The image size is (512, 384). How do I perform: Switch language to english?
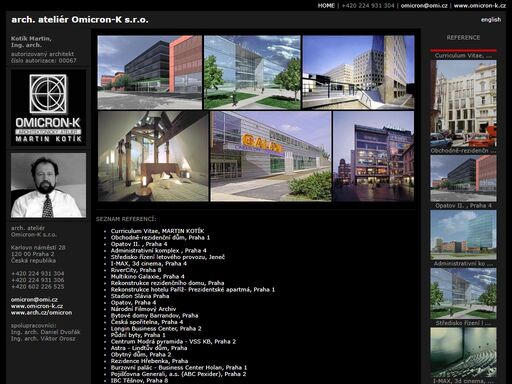coord(491,20)
